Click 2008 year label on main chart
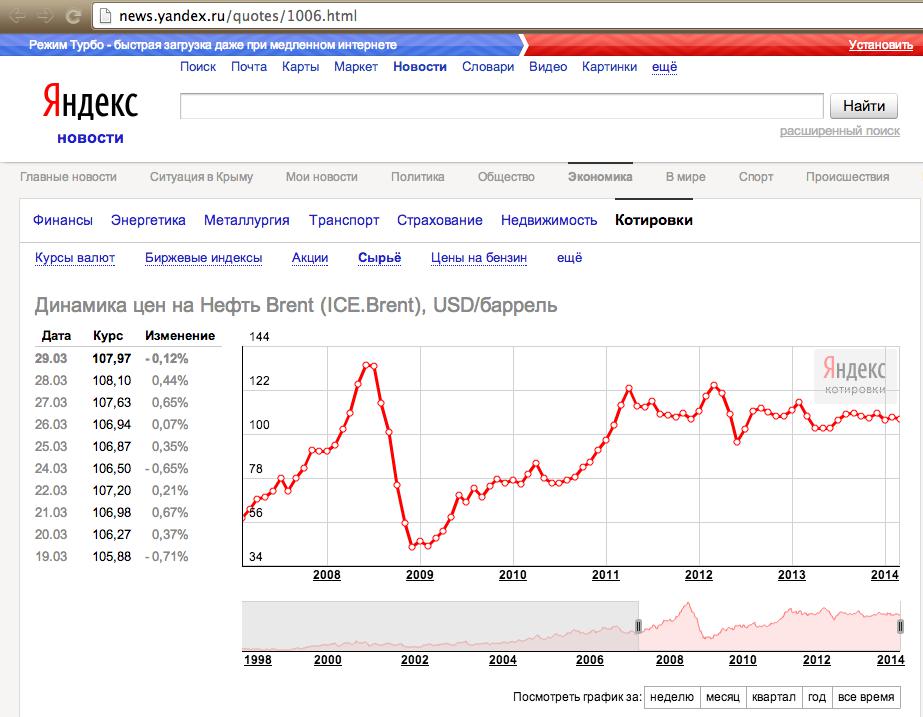Viewport: 923px width, 717px height. click(327, 575)
